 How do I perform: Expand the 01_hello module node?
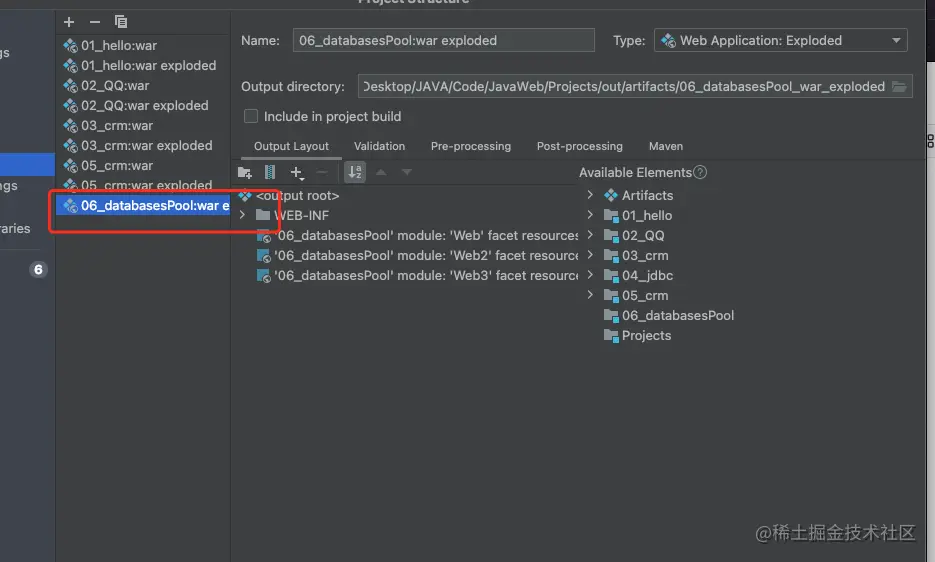[590, 215]
